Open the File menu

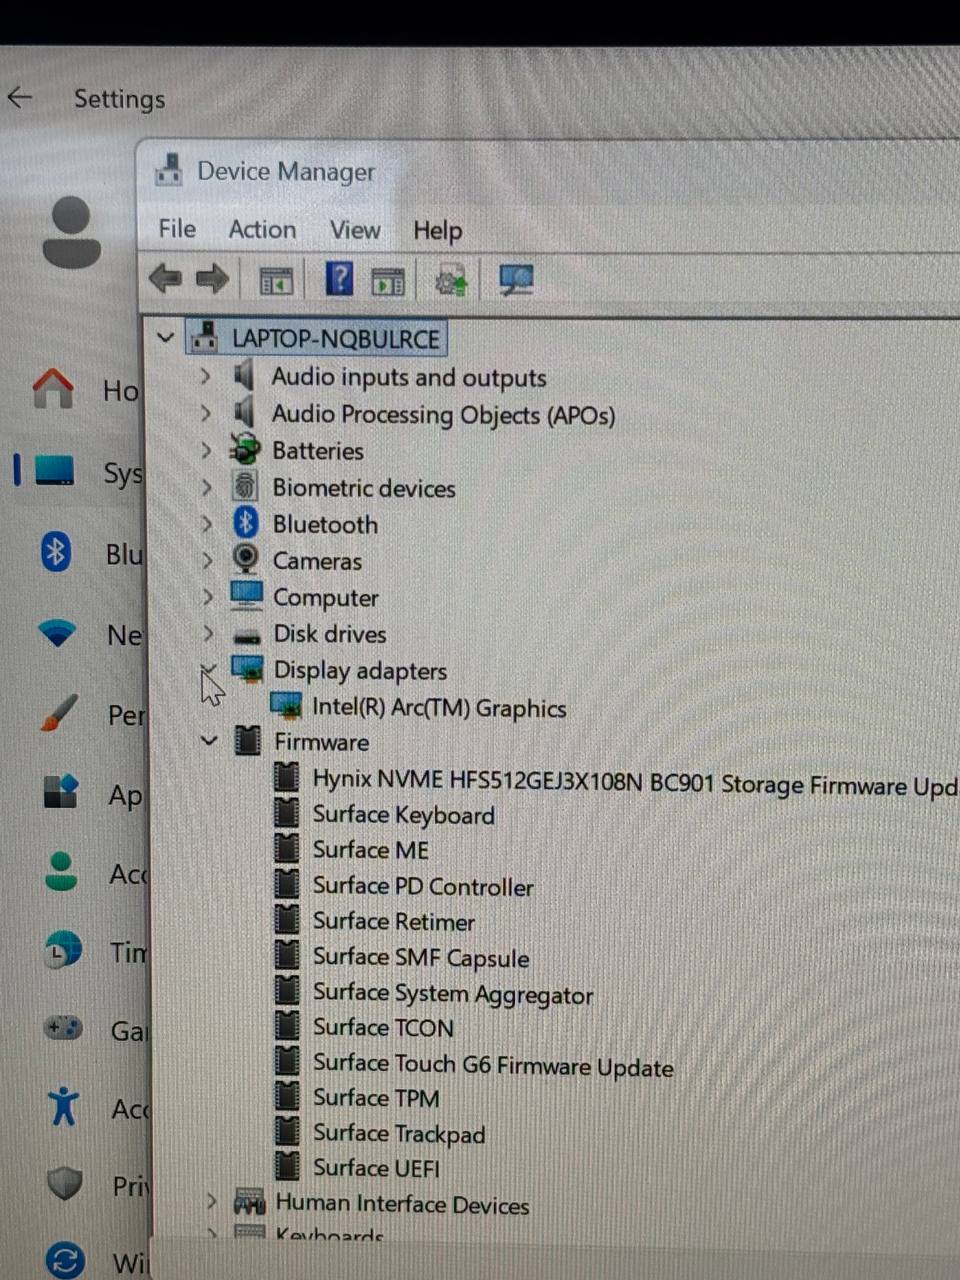pos(177,228)
